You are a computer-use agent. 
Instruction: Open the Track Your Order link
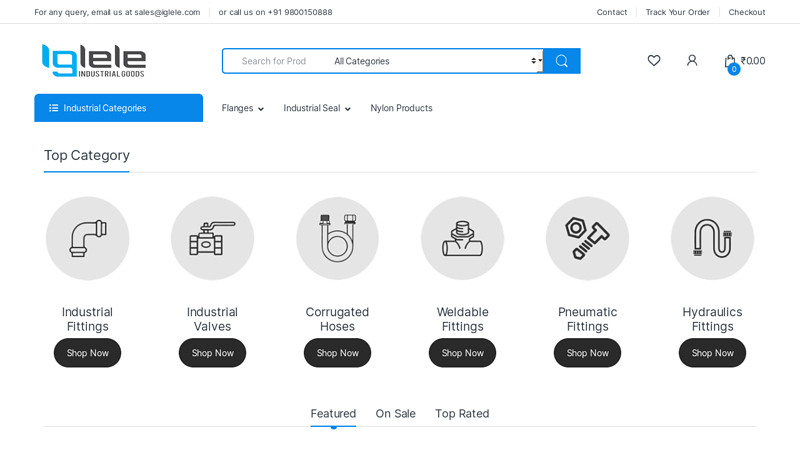pos(678,12)
